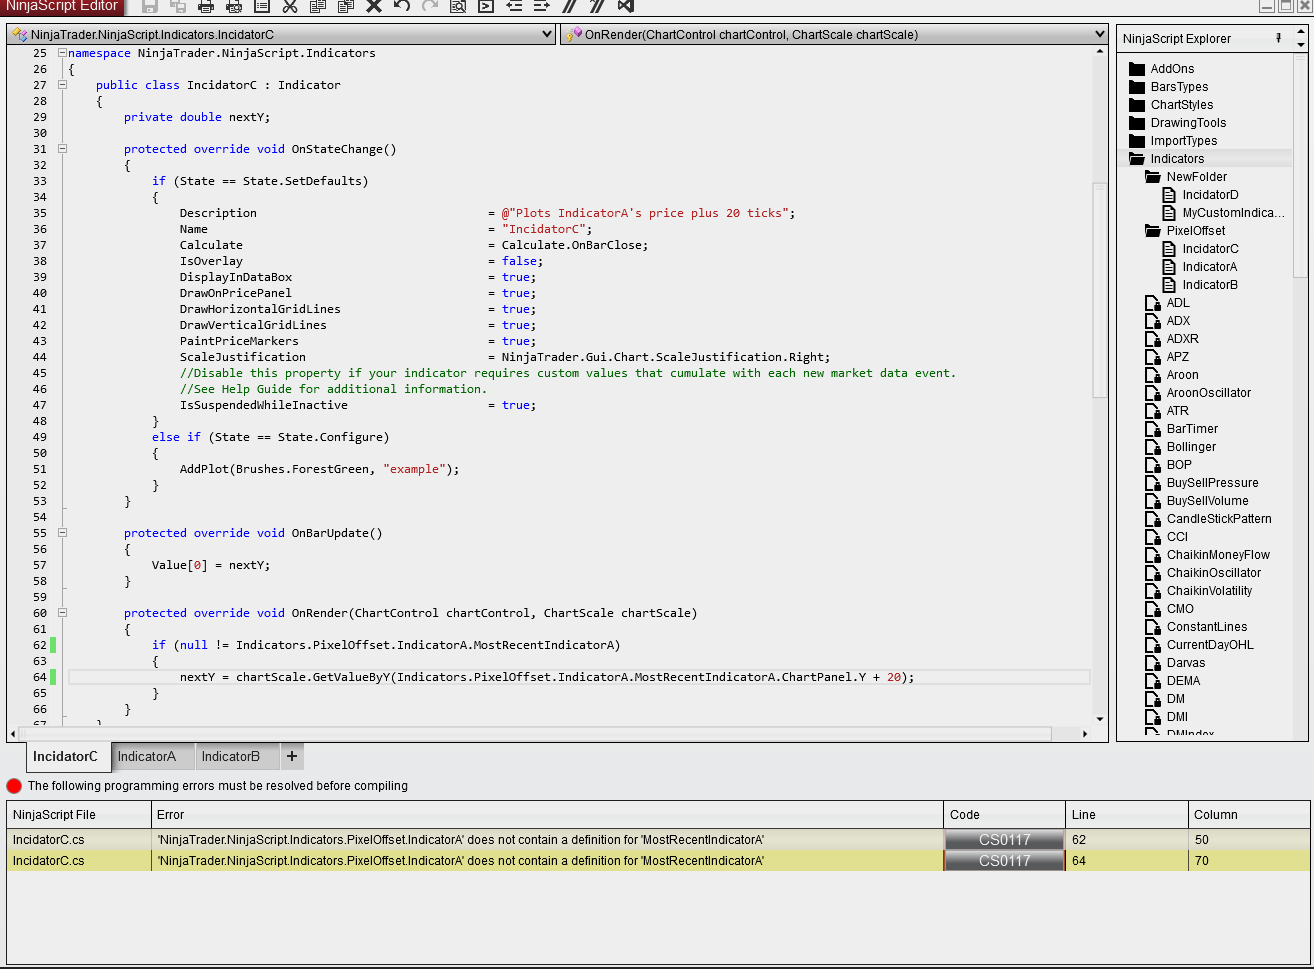Open the class selector dropdown
Viewport: 1314px width, 969px height.
[x=546, y=34]
